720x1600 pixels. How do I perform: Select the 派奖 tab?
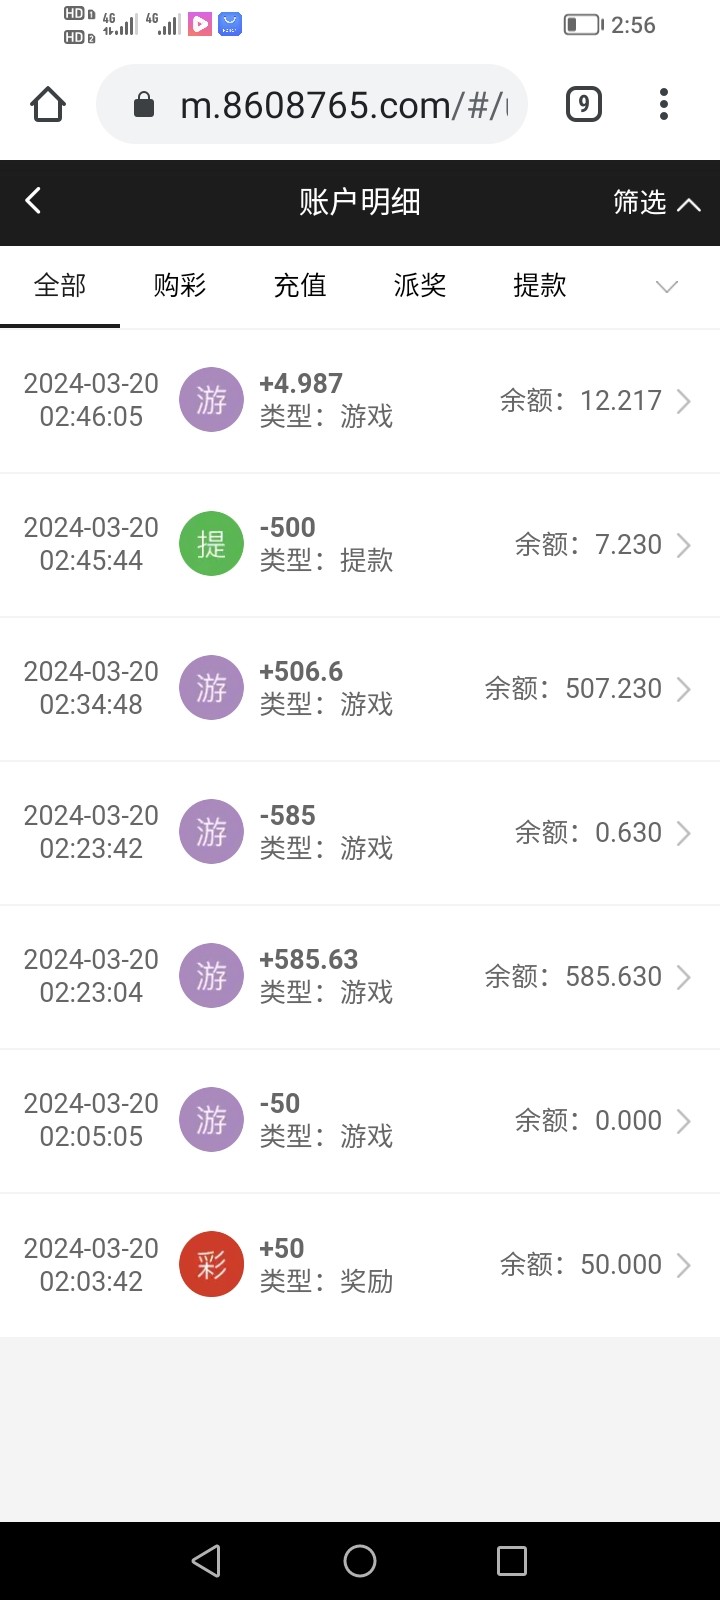click(420, 286)
